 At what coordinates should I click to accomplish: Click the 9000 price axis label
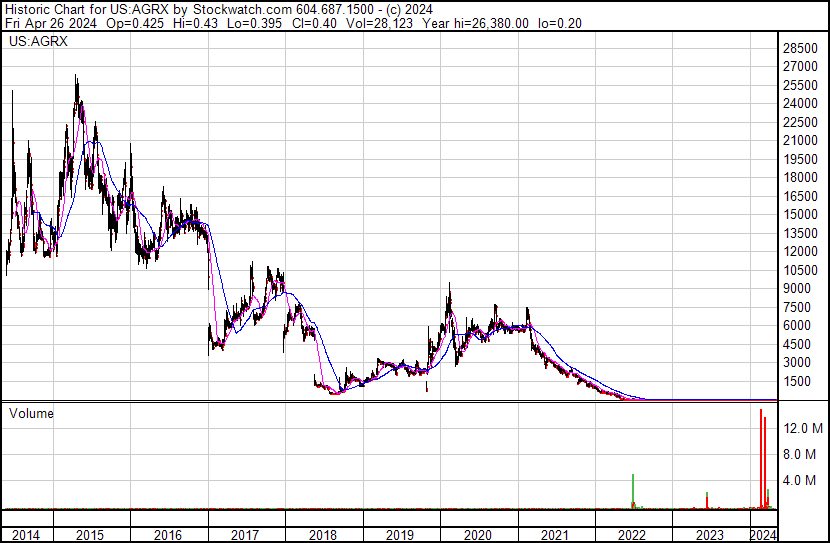(x=797, y=289)
